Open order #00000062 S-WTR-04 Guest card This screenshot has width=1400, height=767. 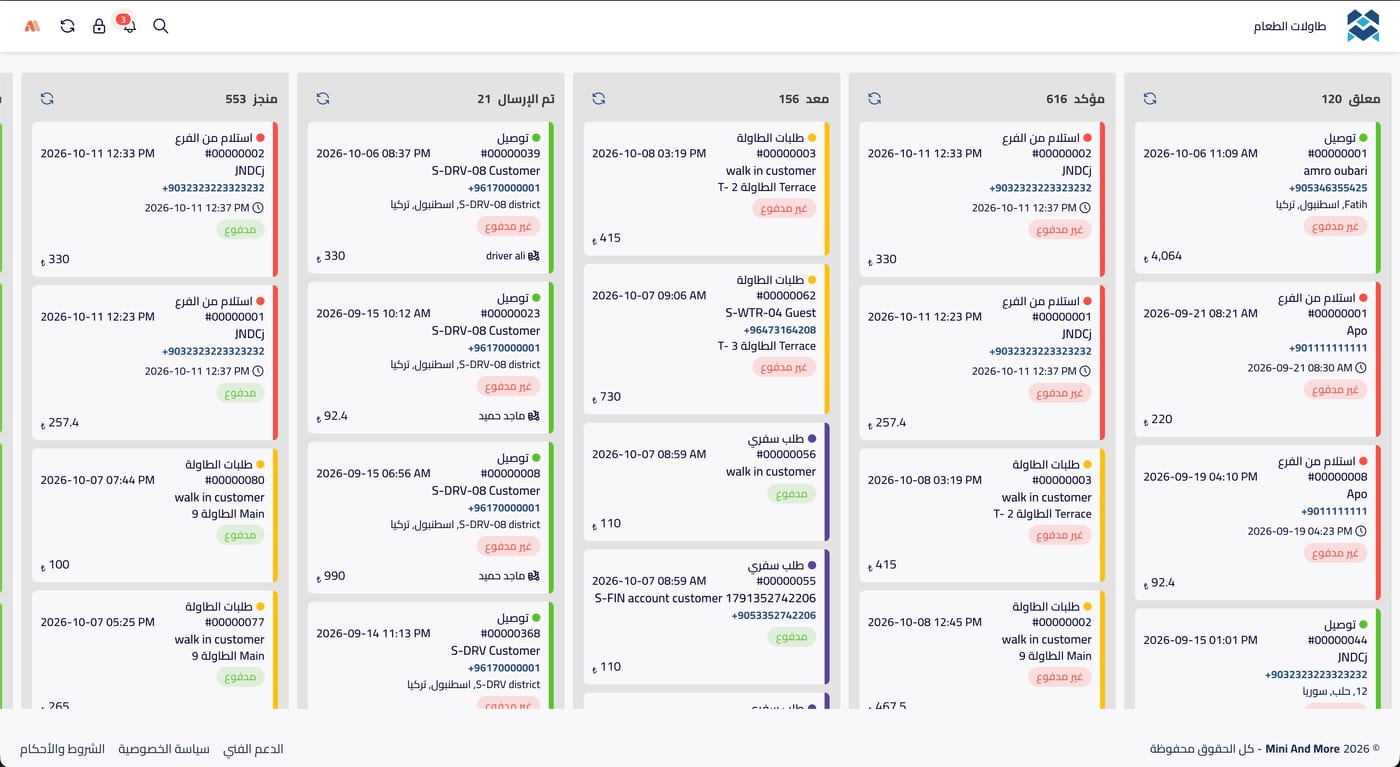pos(706,339)
